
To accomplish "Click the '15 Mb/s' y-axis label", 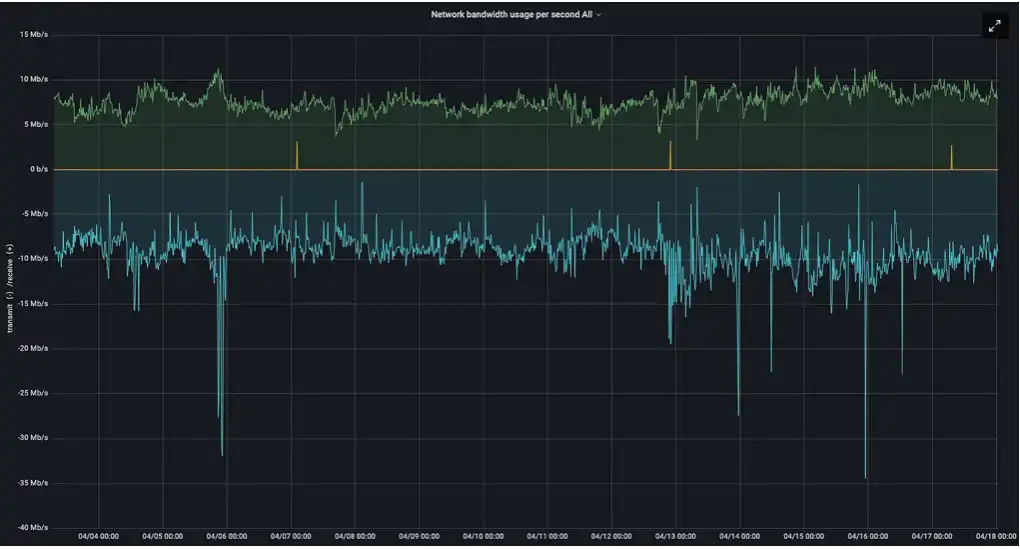I will pos(34,34).
